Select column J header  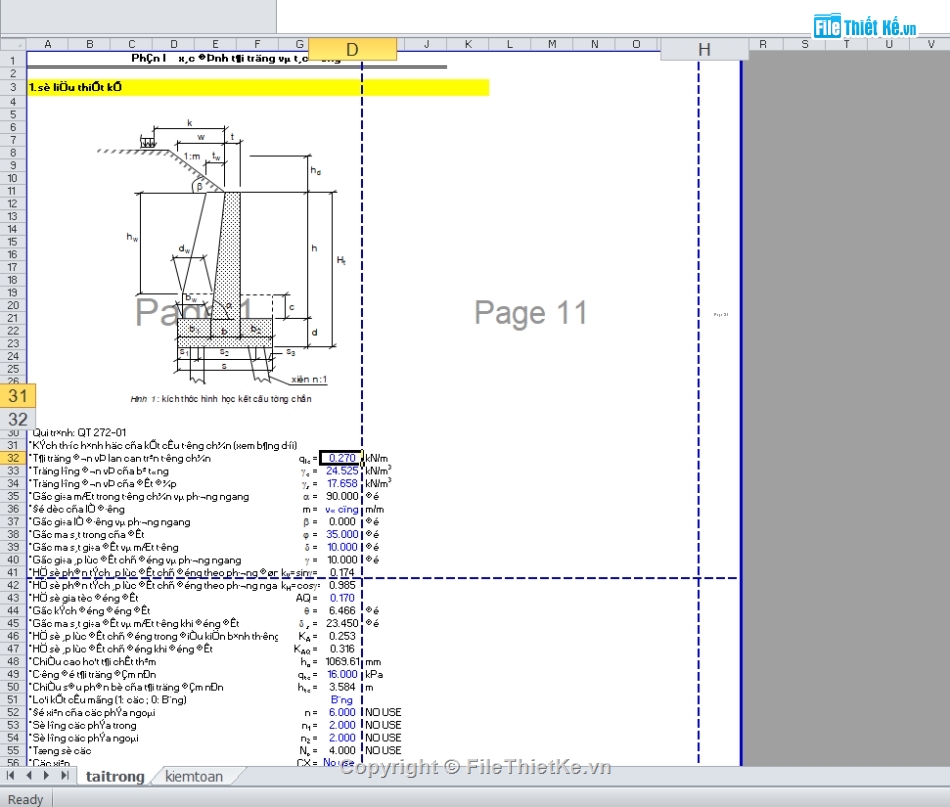coord(426,44)
